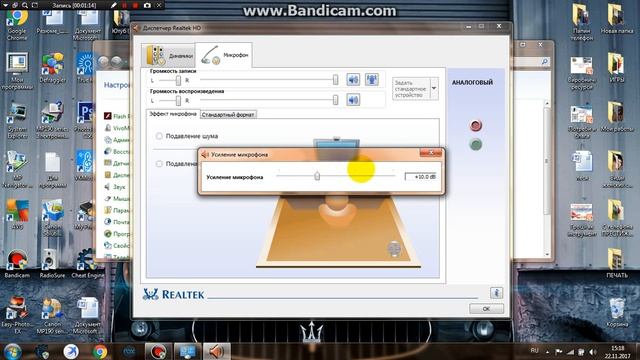Switch to Realtek HD manager taskbar button

(x=216, y=351)
